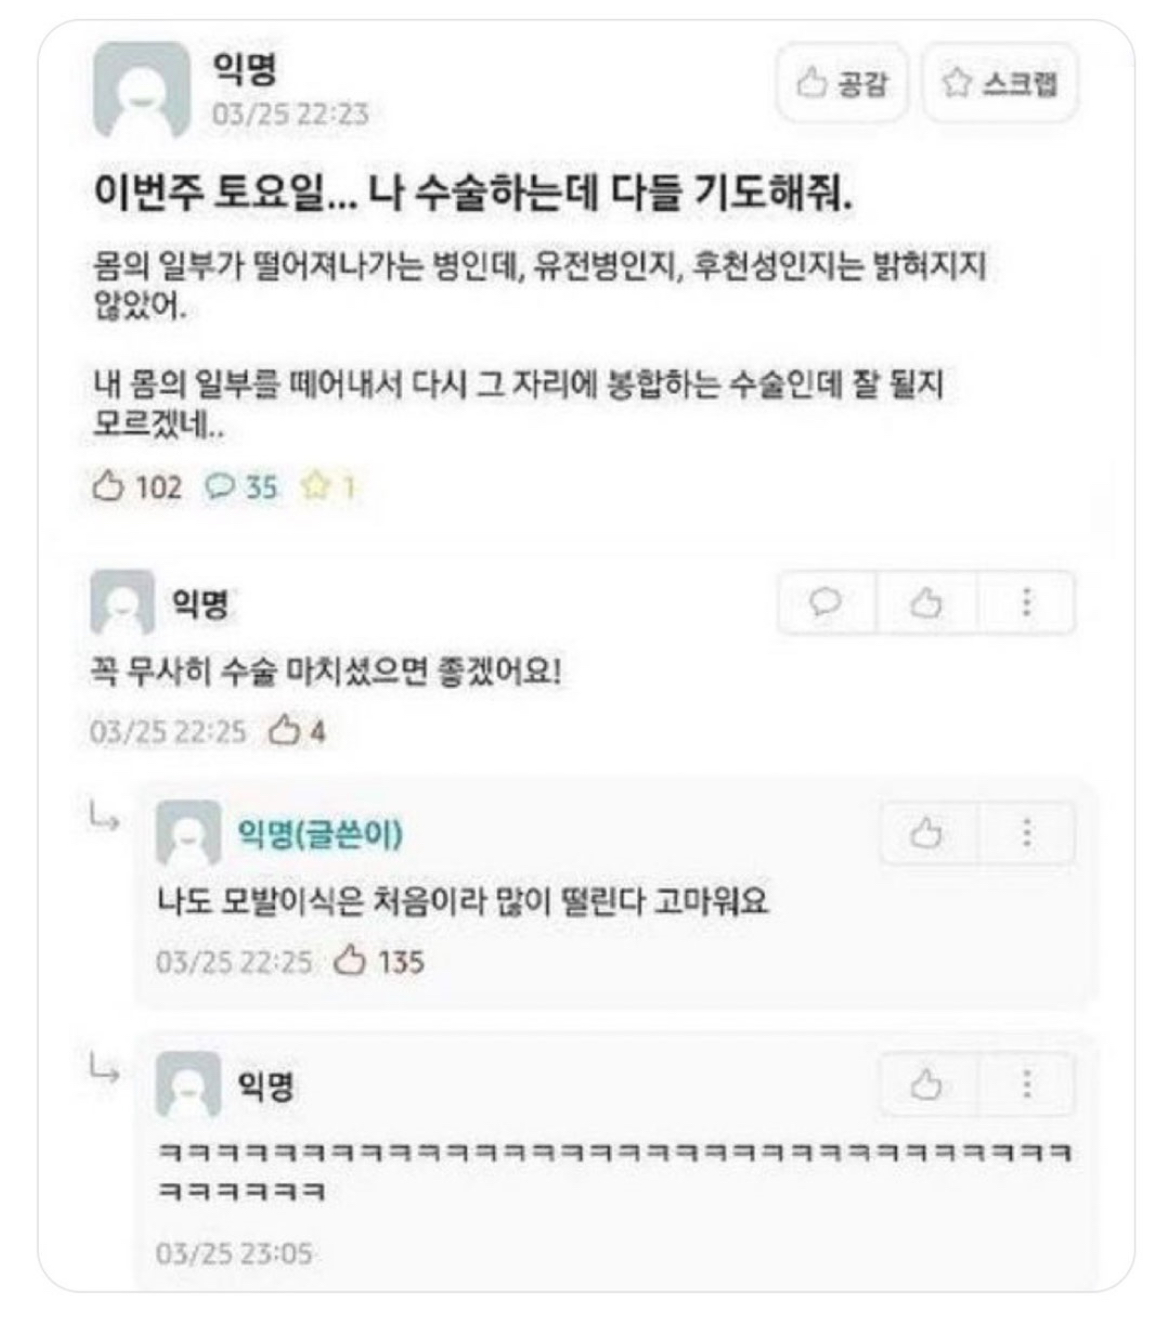Click the author reply avatar image

tap(188, 833)
